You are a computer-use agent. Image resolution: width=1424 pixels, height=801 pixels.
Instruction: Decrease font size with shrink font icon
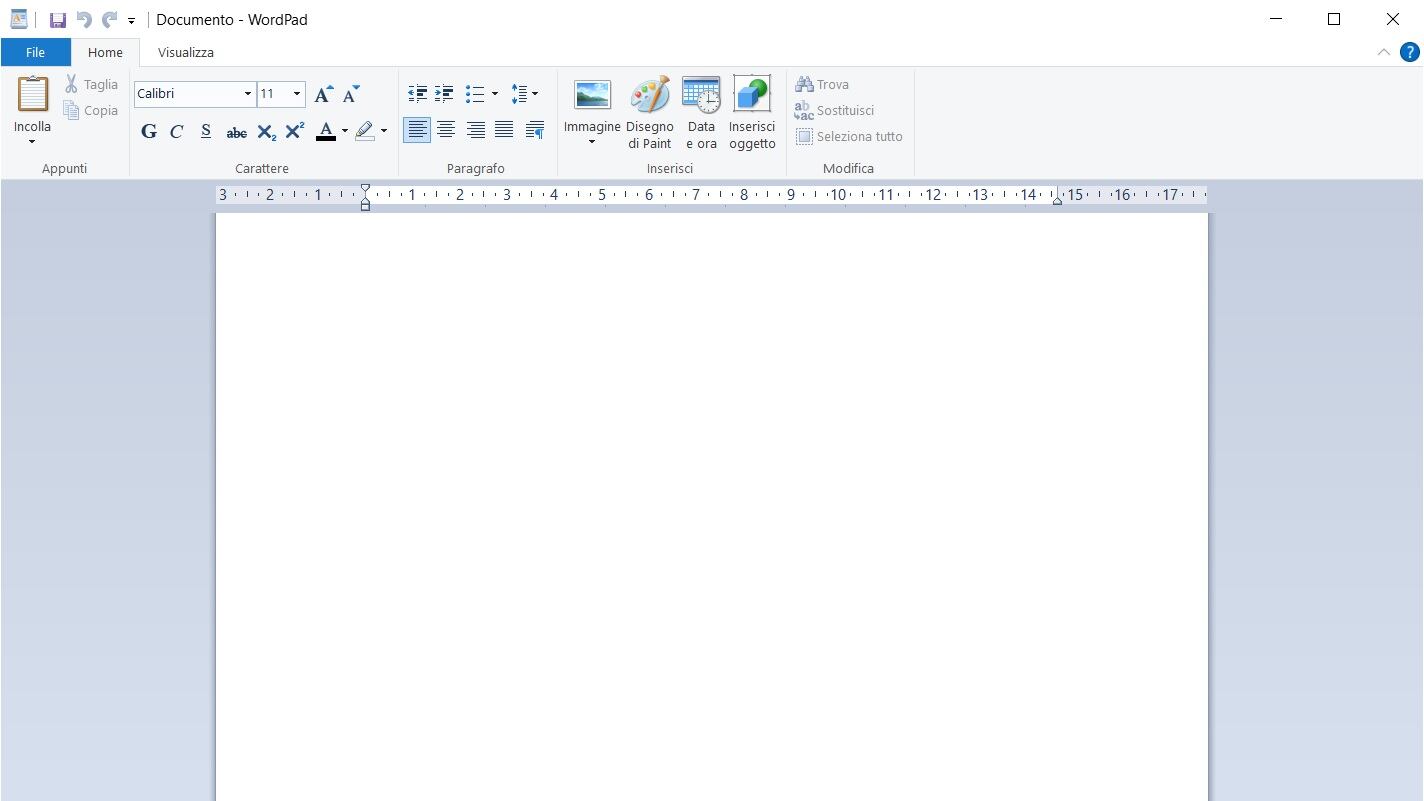[351, 94]
